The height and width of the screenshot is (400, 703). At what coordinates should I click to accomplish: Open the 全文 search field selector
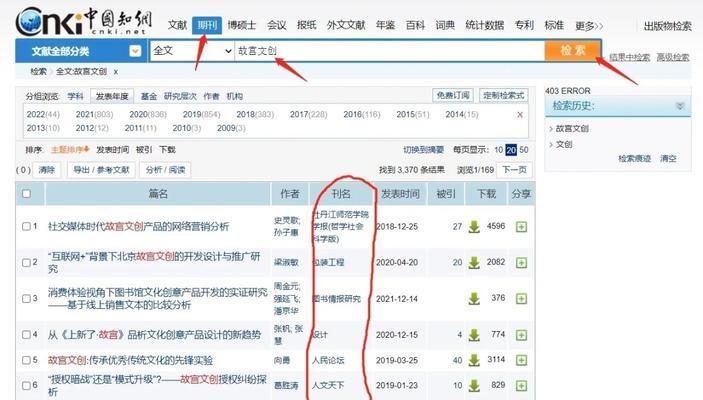[x=191, y=51]
